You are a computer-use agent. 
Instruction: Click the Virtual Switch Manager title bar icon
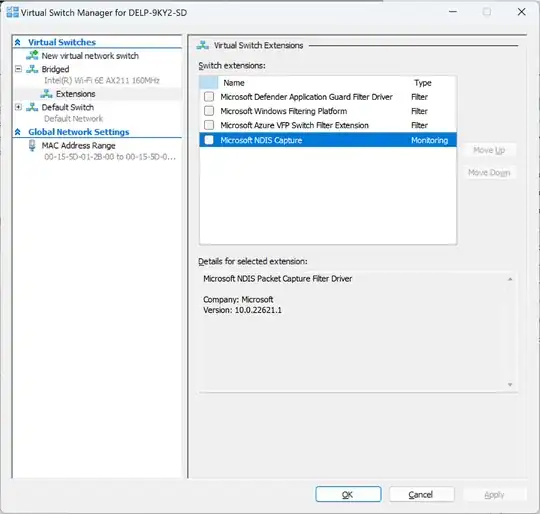pos(12,12)
